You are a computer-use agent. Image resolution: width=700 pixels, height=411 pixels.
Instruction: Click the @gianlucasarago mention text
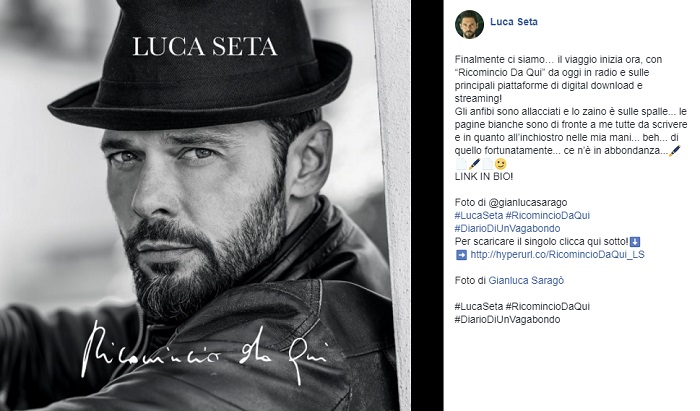point(528,203)
